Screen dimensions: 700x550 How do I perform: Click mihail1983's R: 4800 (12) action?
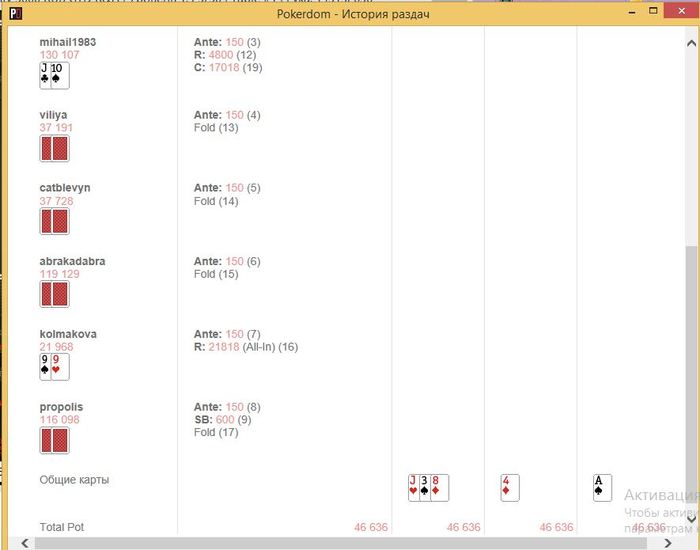tap(225, 55)
